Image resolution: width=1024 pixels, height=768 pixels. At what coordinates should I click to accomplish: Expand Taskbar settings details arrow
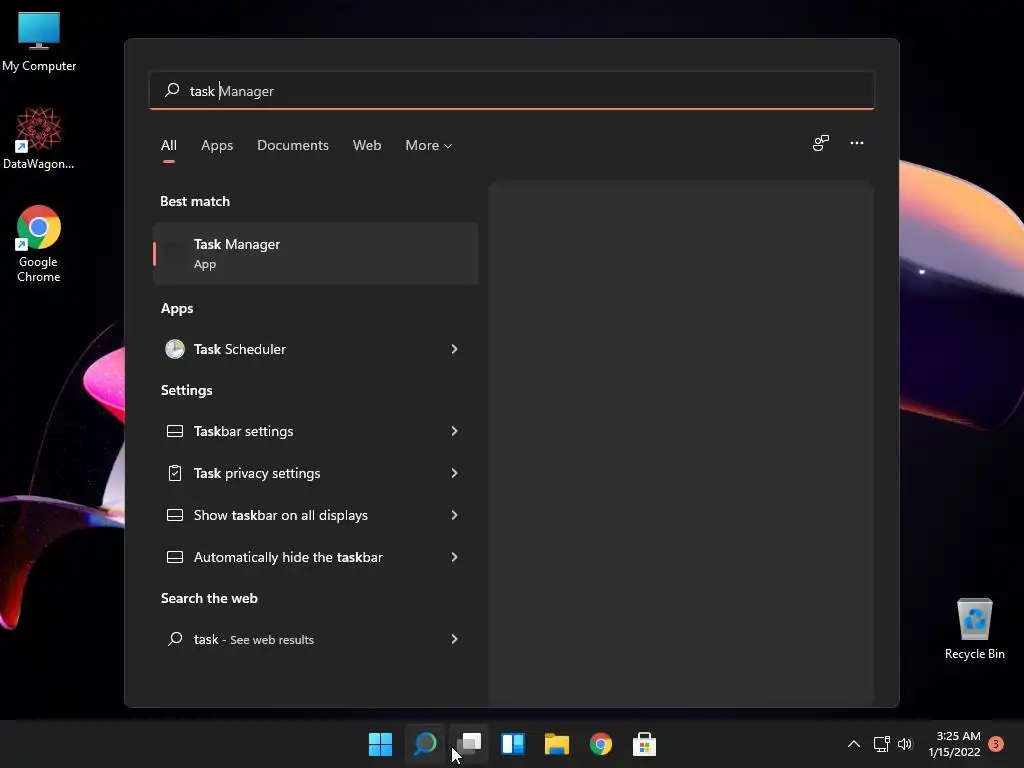point(455,431)
